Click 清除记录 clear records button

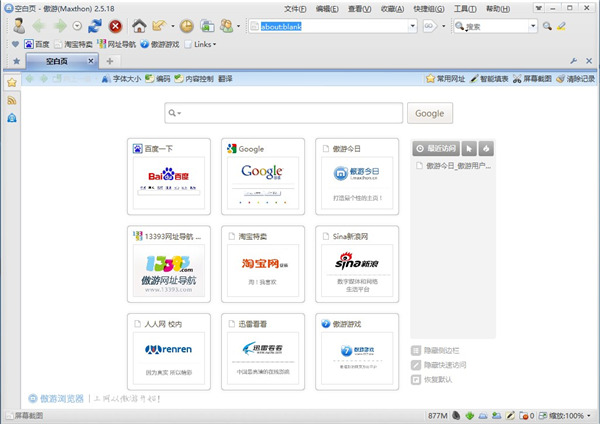click(x=576, y=79)
